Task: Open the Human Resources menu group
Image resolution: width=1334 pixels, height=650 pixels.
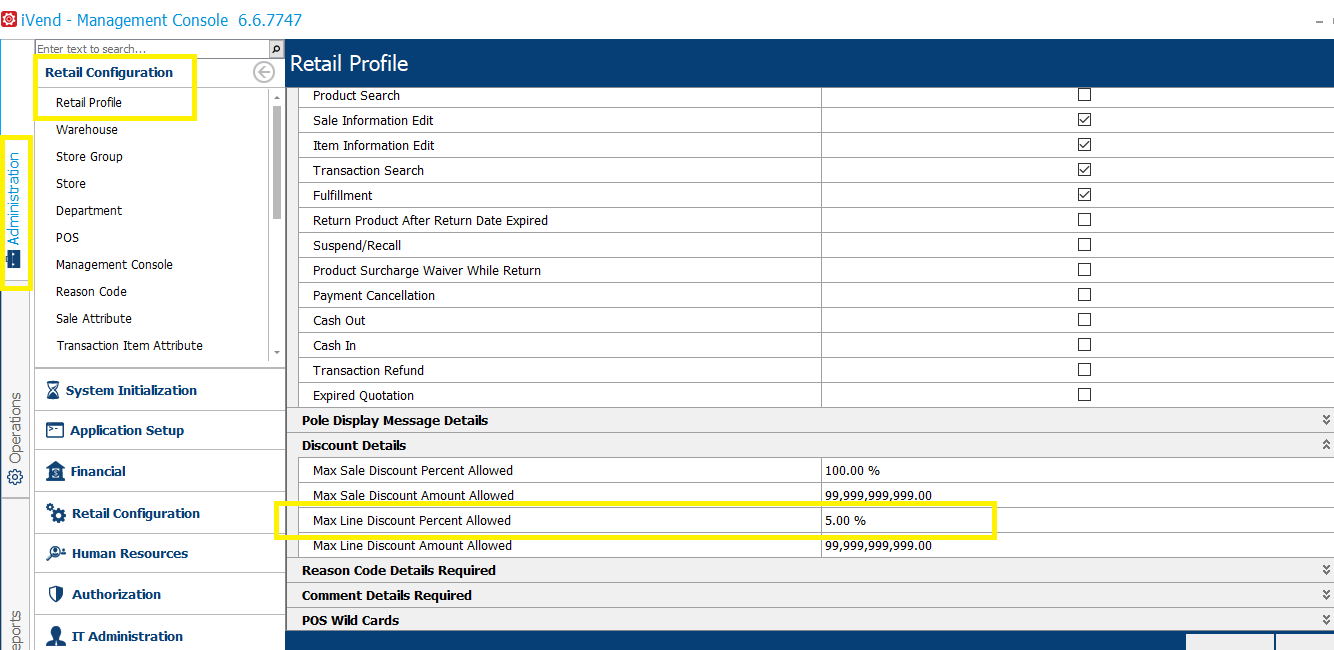Action: (160, 553)
